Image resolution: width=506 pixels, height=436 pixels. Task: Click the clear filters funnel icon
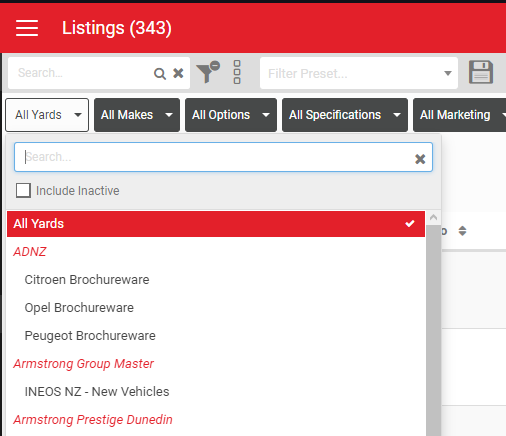208,72
